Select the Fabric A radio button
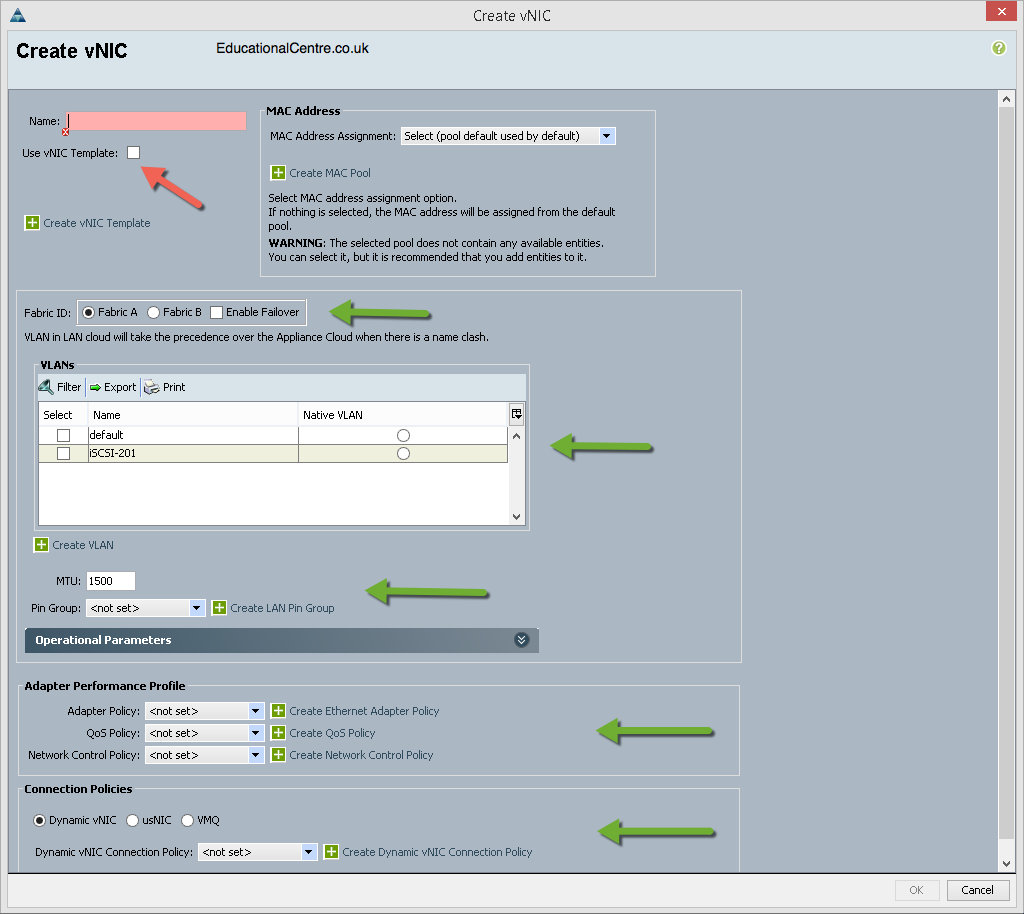The width and height of the screenshot is (1024, 914). [88, 312]
